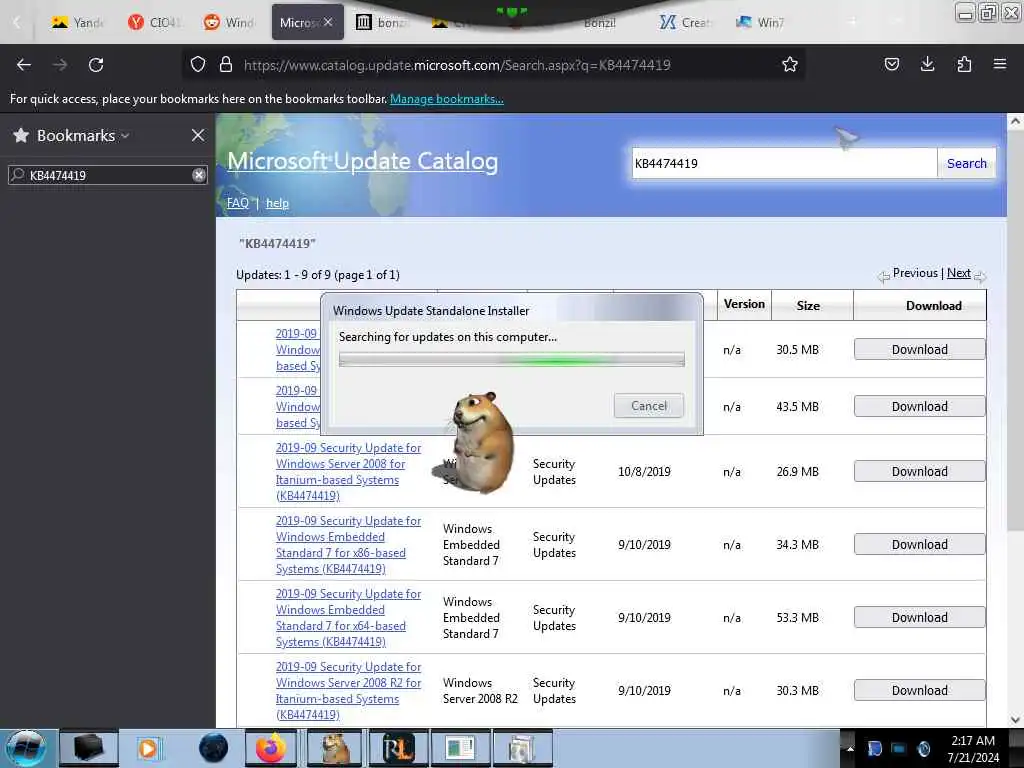Screen dimensions: 1024x768
Task: Click the Microsoft Update Catalog title link
Action: [x=362, y=161]
